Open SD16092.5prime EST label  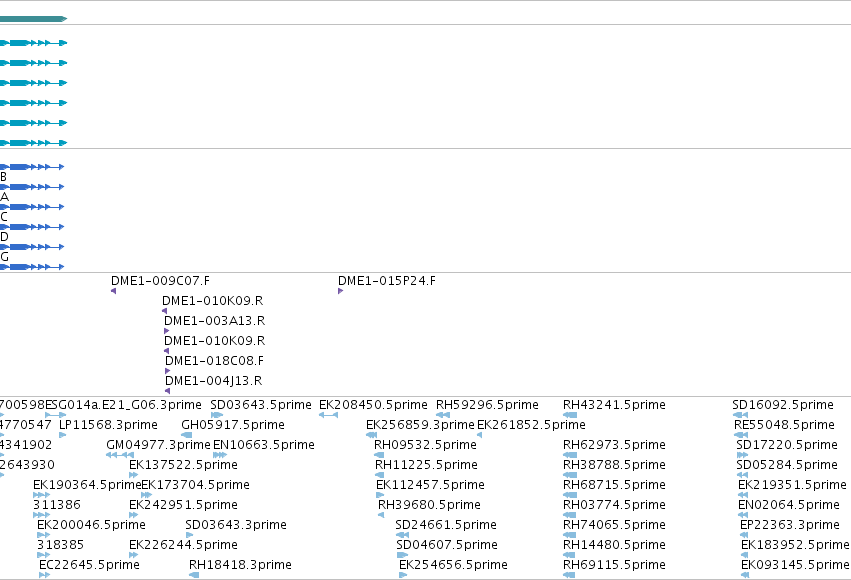[x=783, y=405]
